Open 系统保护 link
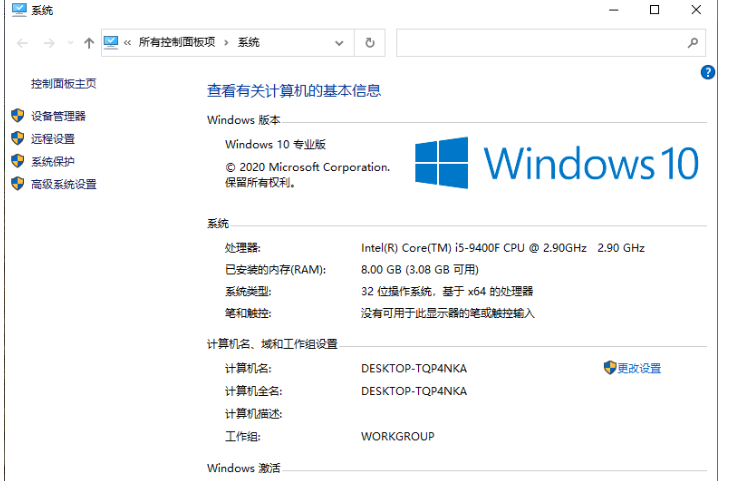 pos(53,162)
